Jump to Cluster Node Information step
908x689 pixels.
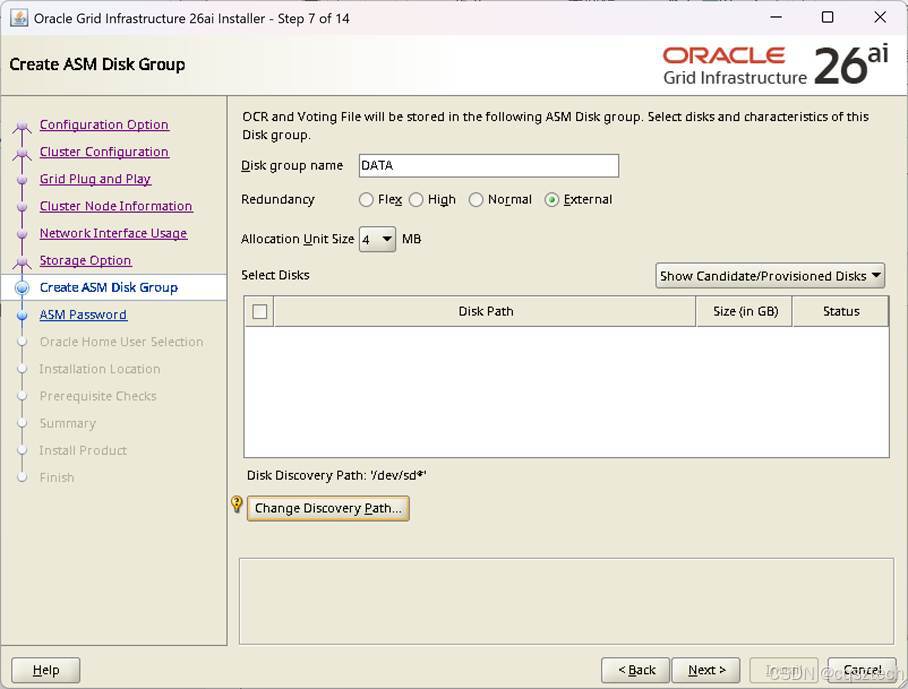pyautogui.click(x=116, y=206)
